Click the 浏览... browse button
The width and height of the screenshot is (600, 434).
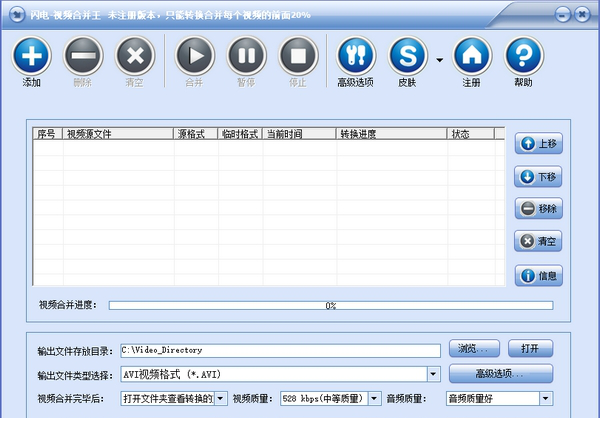click(x=474, y=349)
